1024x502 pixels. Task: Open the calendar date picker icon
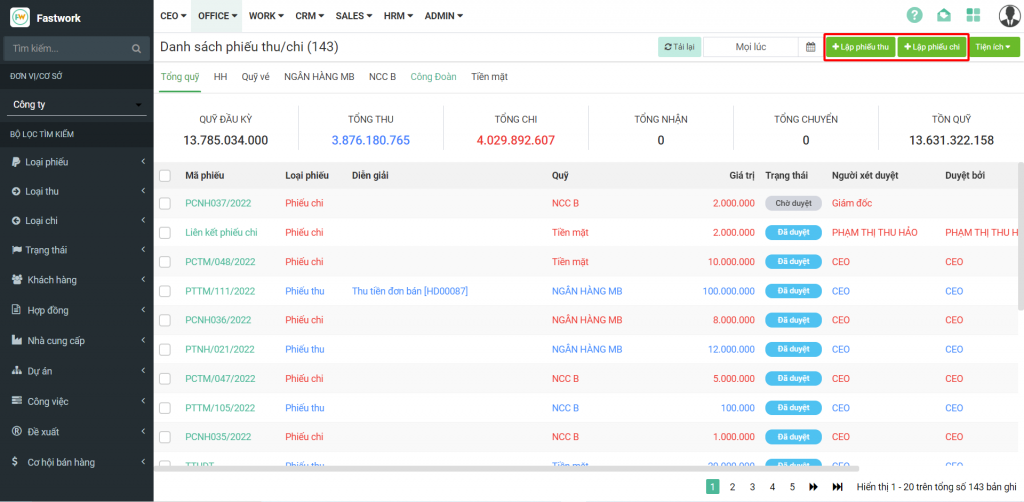[x=811, y=47]
